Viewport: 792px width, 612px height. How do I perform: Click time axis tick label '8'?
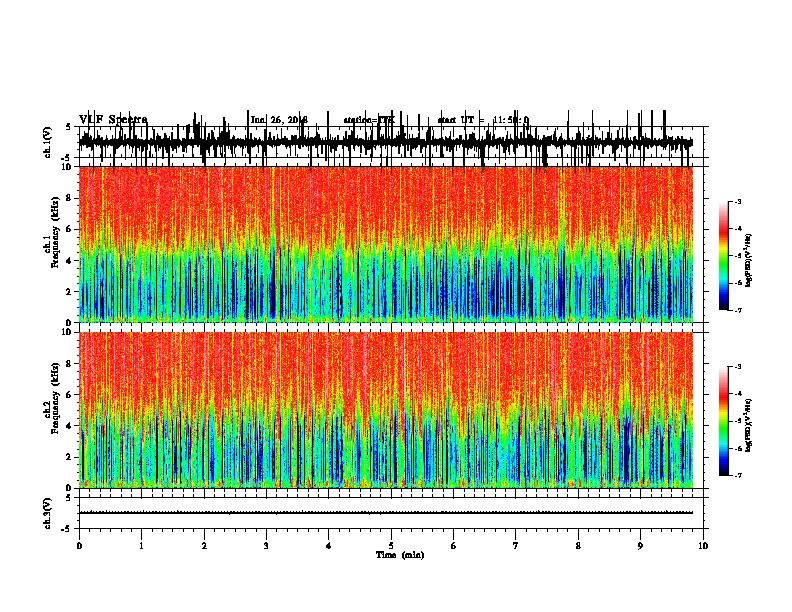click(578, 546)
